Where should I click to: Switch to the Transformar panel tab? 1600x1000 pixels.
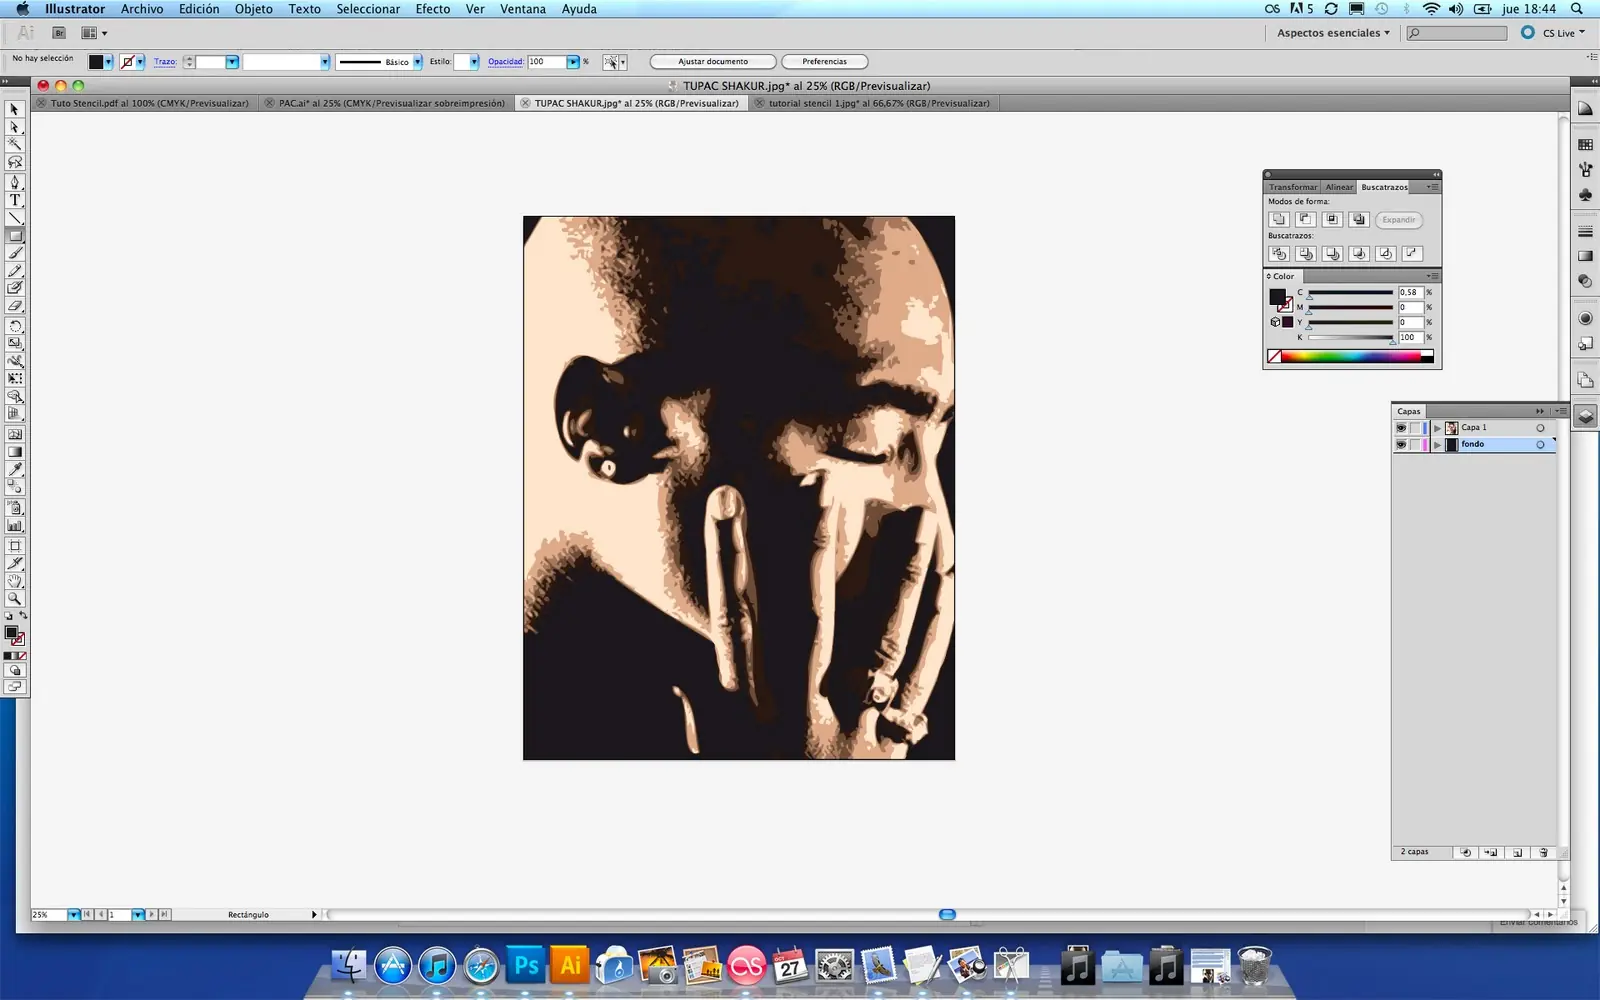click(x=1293, y=187)
